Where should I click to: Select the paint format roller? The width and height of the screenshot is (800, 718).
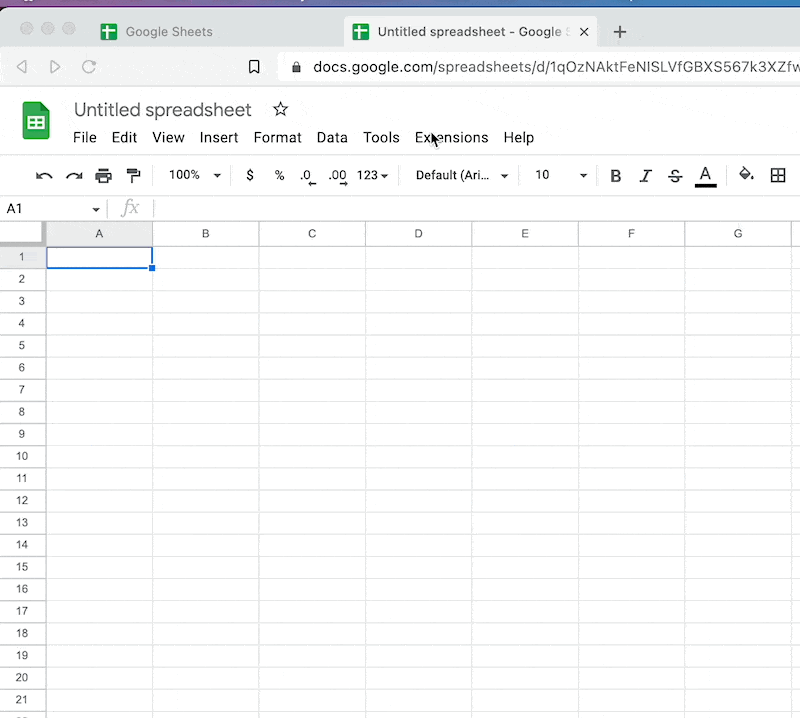coord(133,175)
